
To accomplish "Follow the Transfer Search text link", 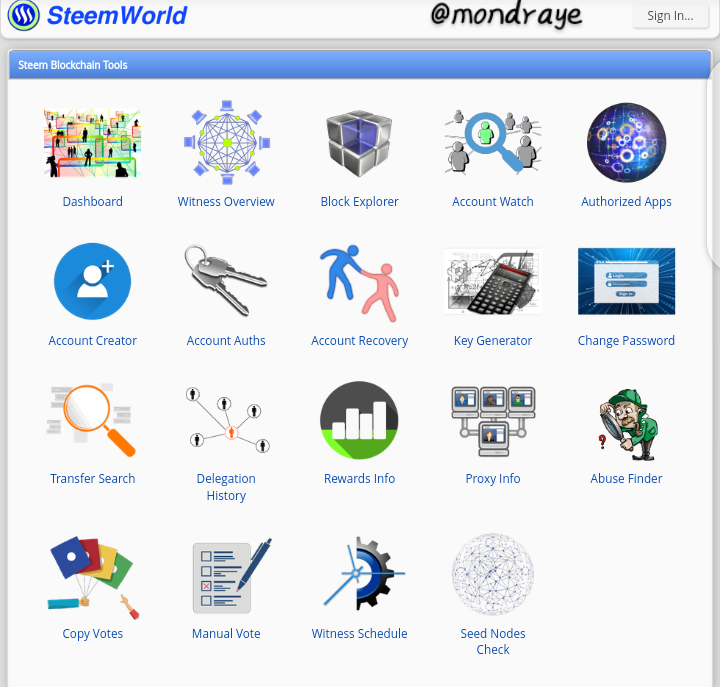I will (x=92, y=479).
